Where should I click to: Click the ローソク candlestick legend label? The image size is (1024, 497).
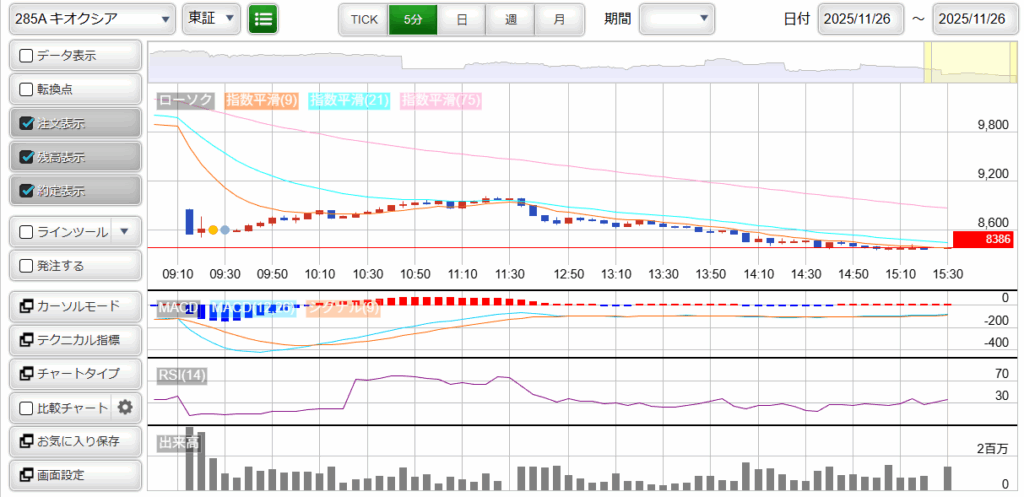pyautogui.click(x=186, y=100)
